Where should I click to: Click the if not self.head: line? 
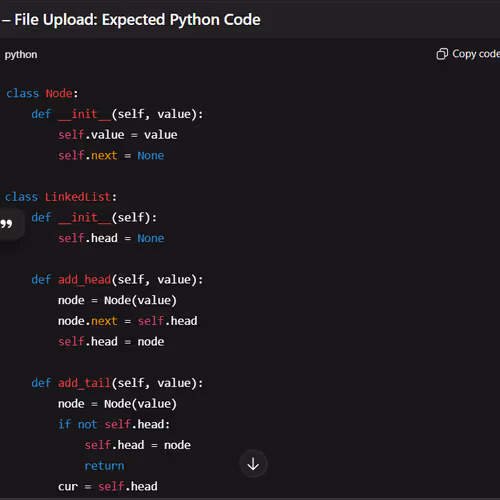(x=114, y=424)
